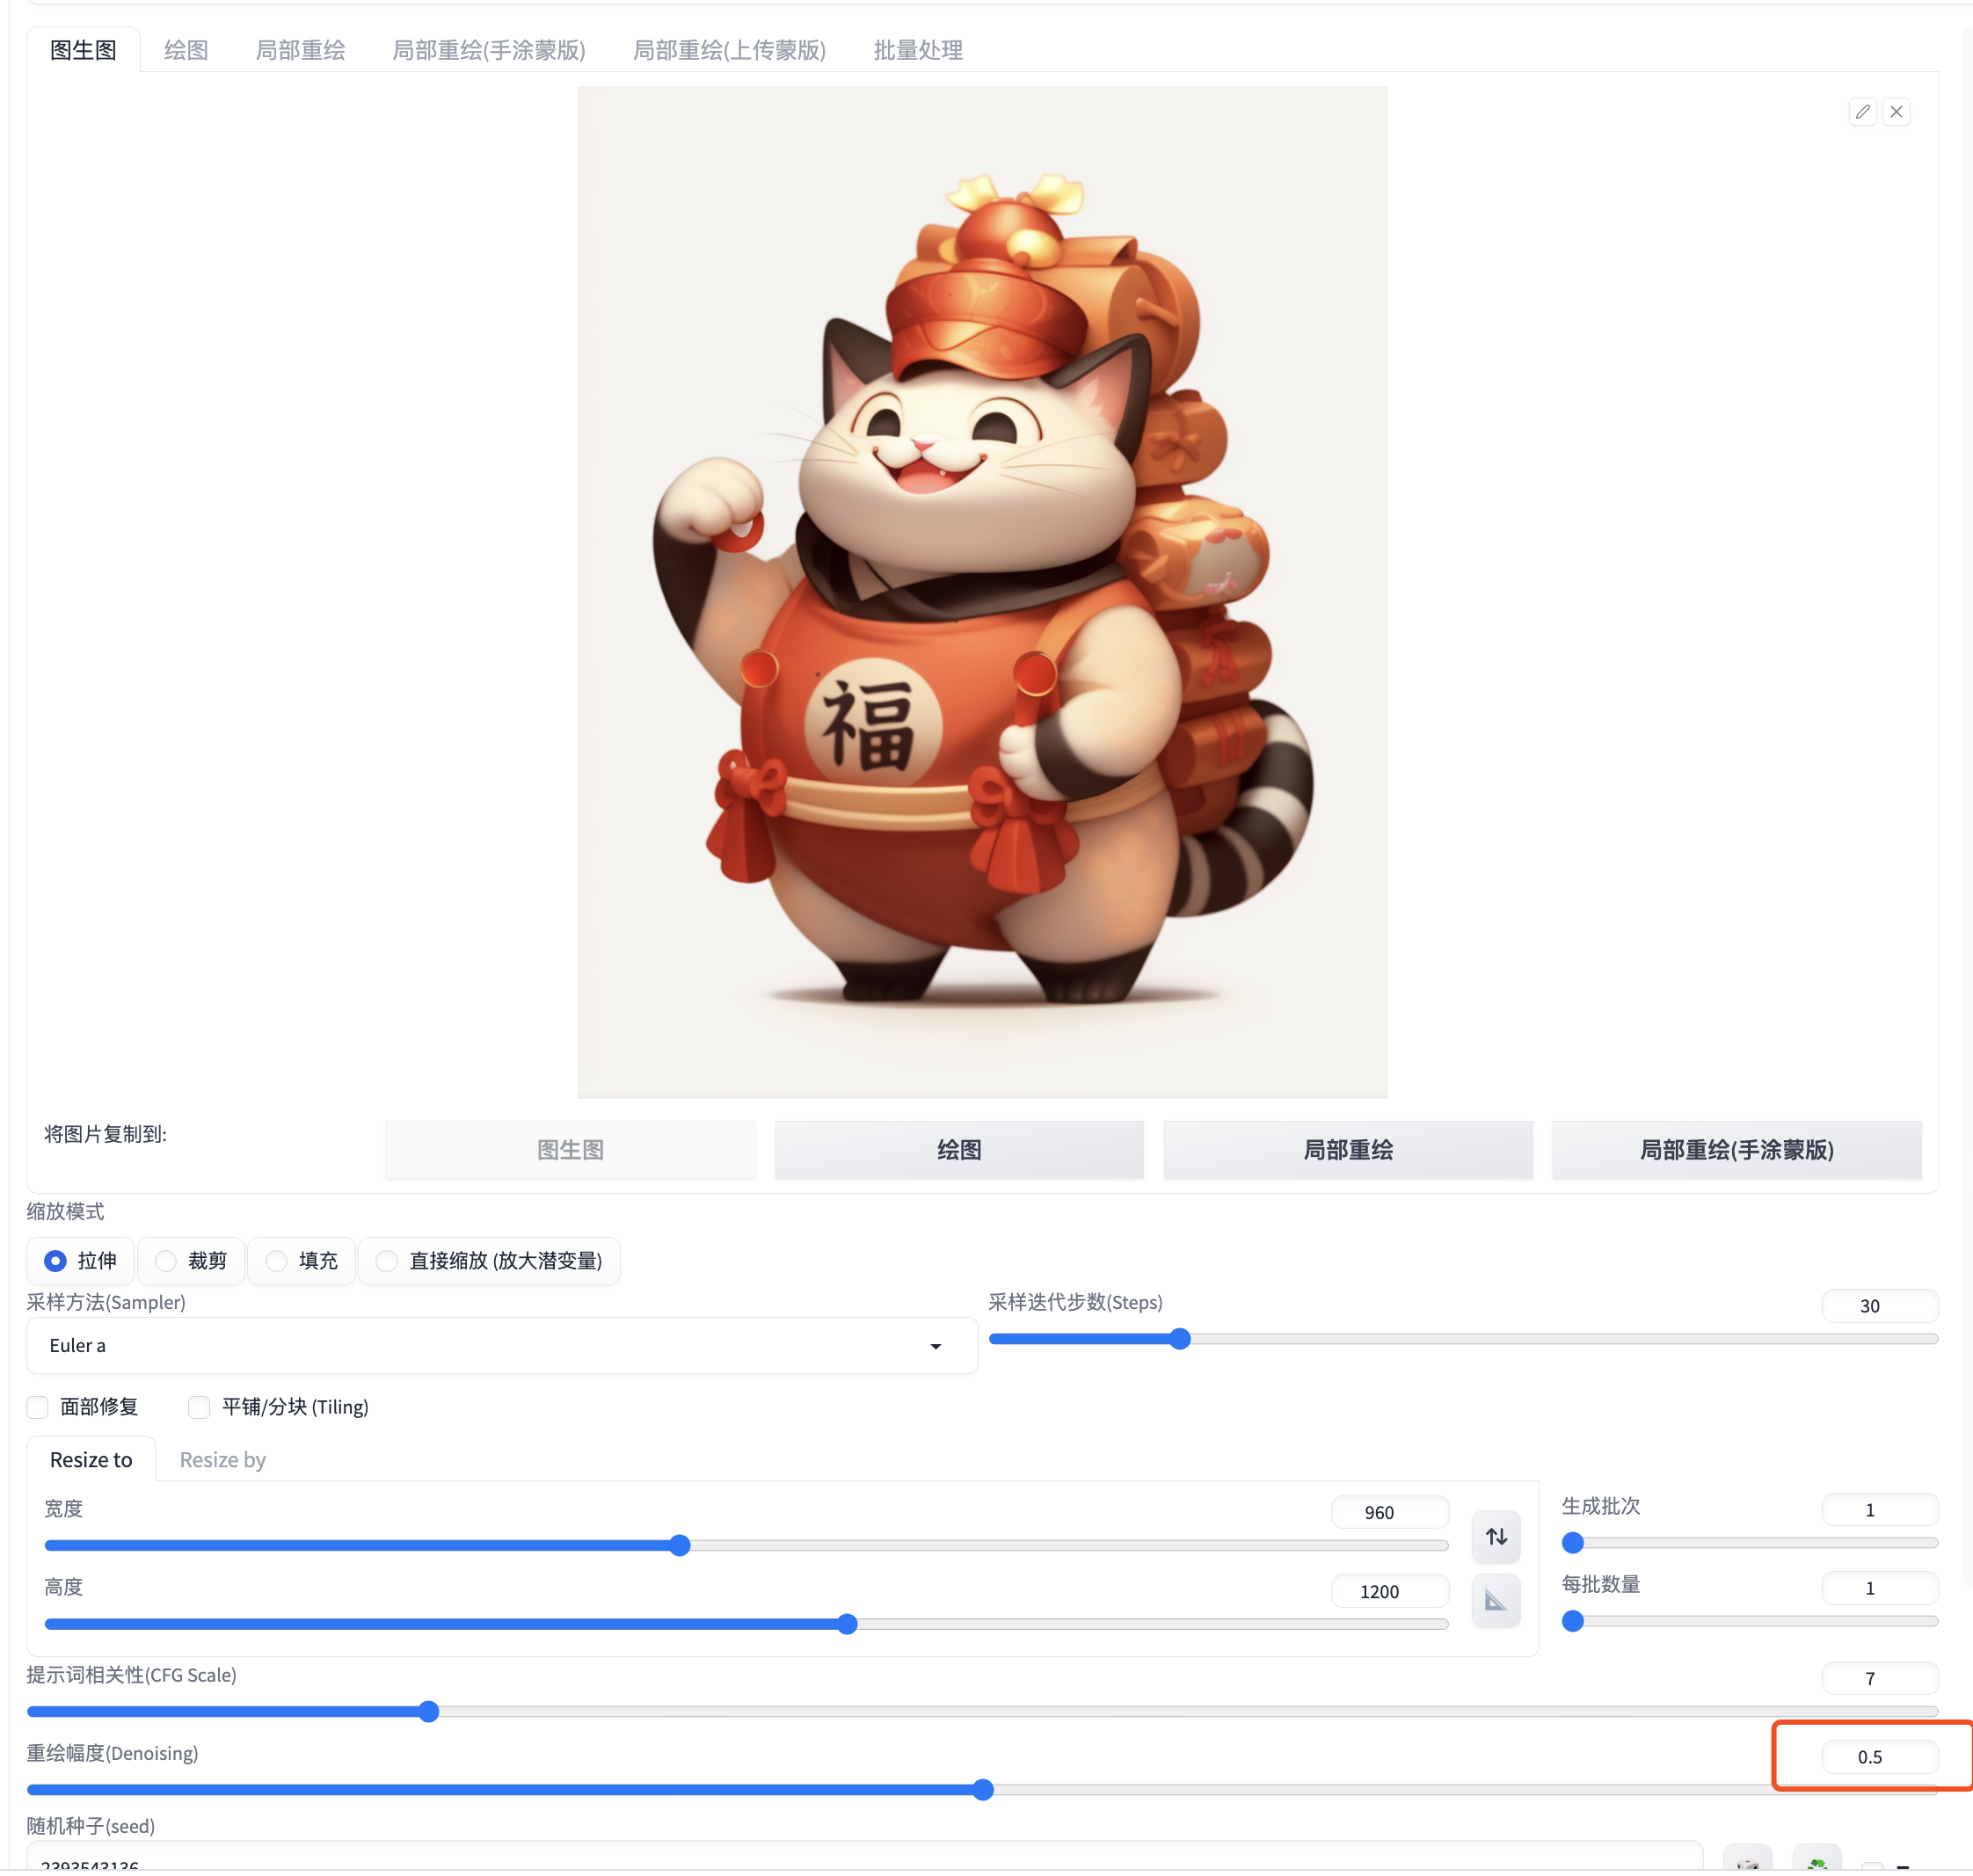Click the 将图片复制到: label
The height and width of the screenshot is (1876, 1973).
[x=105, y=1134]
